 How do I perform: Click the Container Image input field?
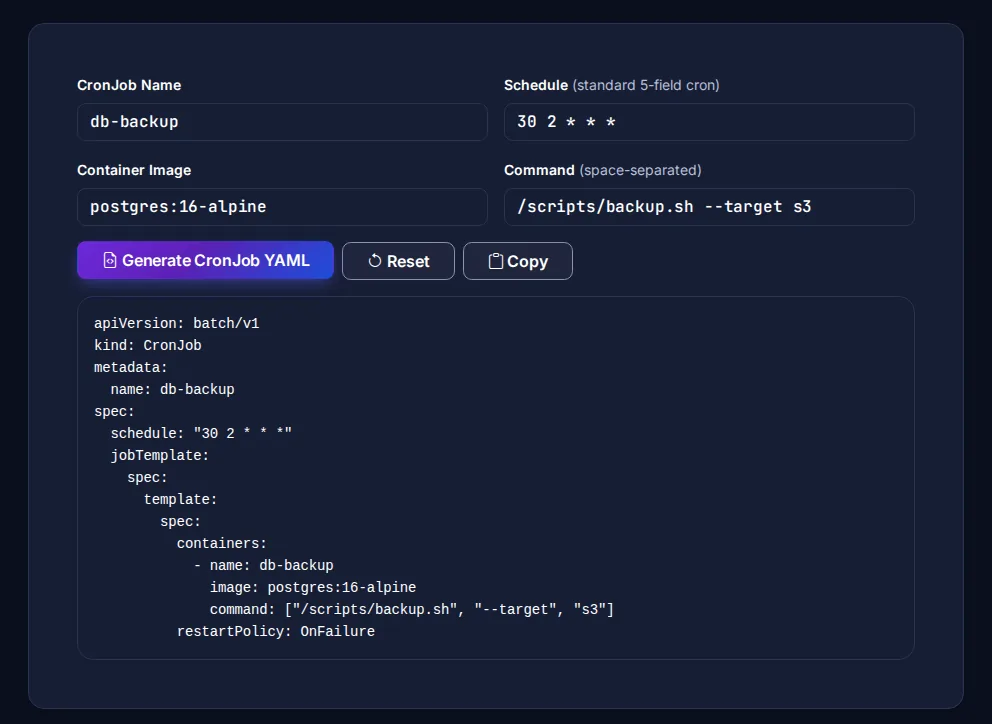tap(282, 206)
